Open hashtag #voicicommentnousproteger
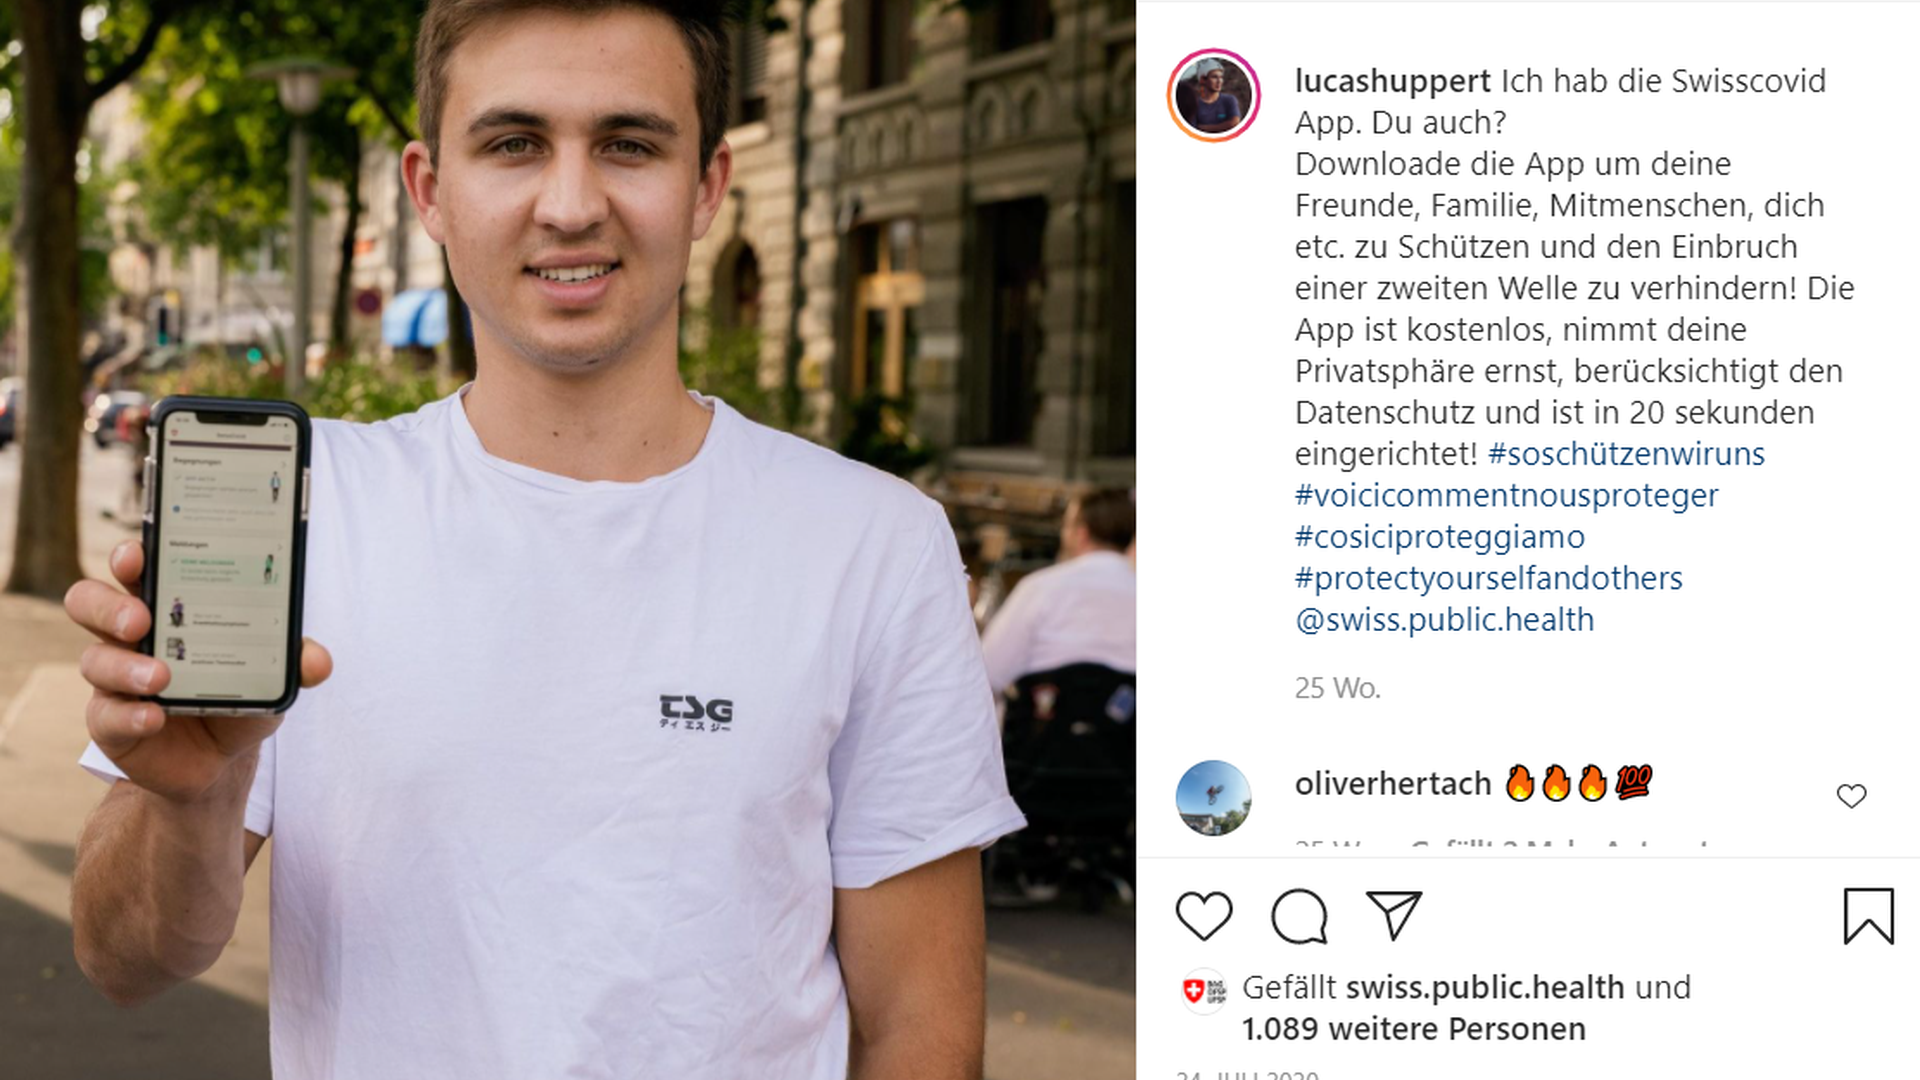The width and height of the screenshot is (1920, 1080). coord(1506,495)
